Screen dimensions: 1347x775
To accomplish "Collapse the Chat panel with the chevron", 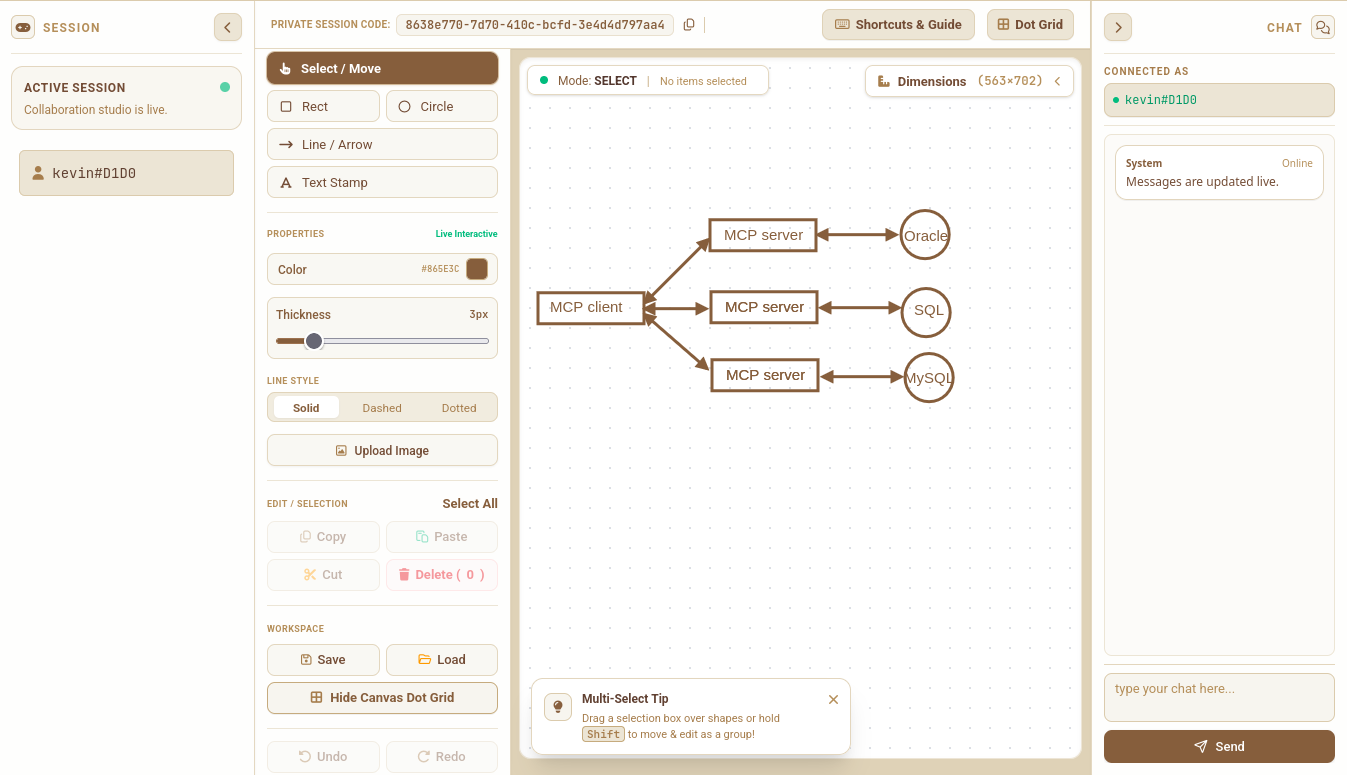I will [x=1118, y=27].
